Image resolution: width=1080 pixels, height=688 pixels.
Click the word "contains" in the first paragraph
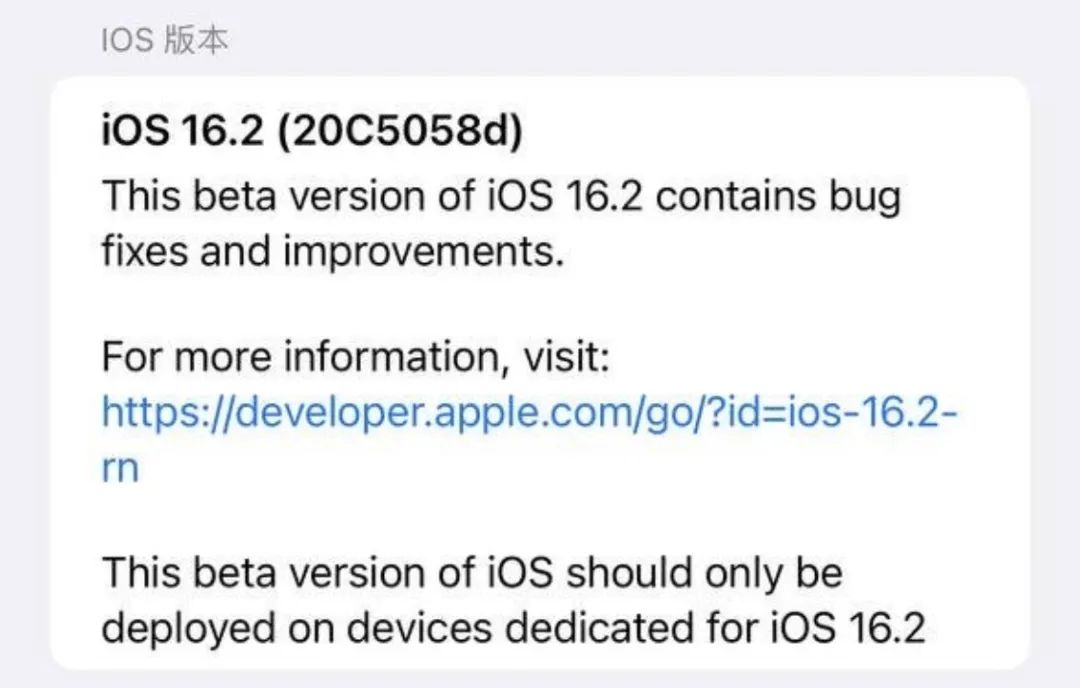pyautogui.click(x=733, y=195)
